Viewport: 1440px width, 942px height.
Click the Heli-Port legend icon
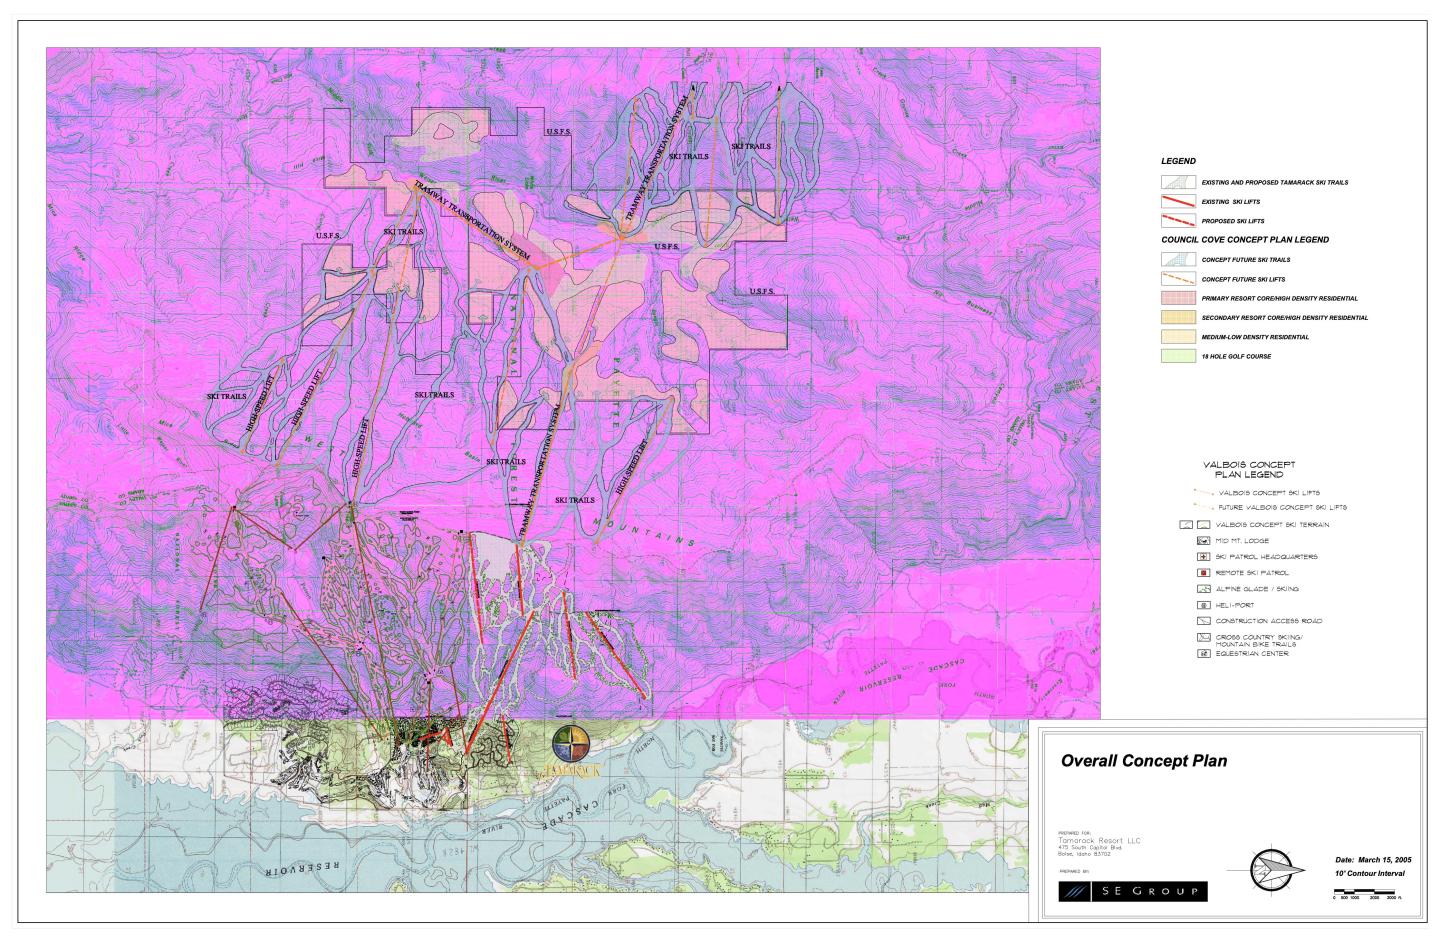click(x=1204, y=604)
